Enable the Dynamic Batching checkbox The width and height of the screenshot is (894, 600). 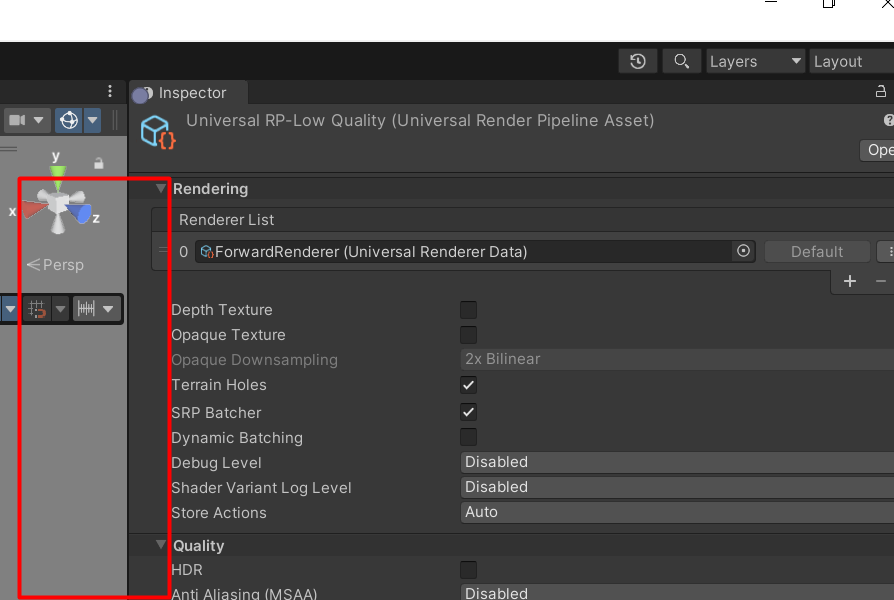pyautogui.click(x=469, y=437)
